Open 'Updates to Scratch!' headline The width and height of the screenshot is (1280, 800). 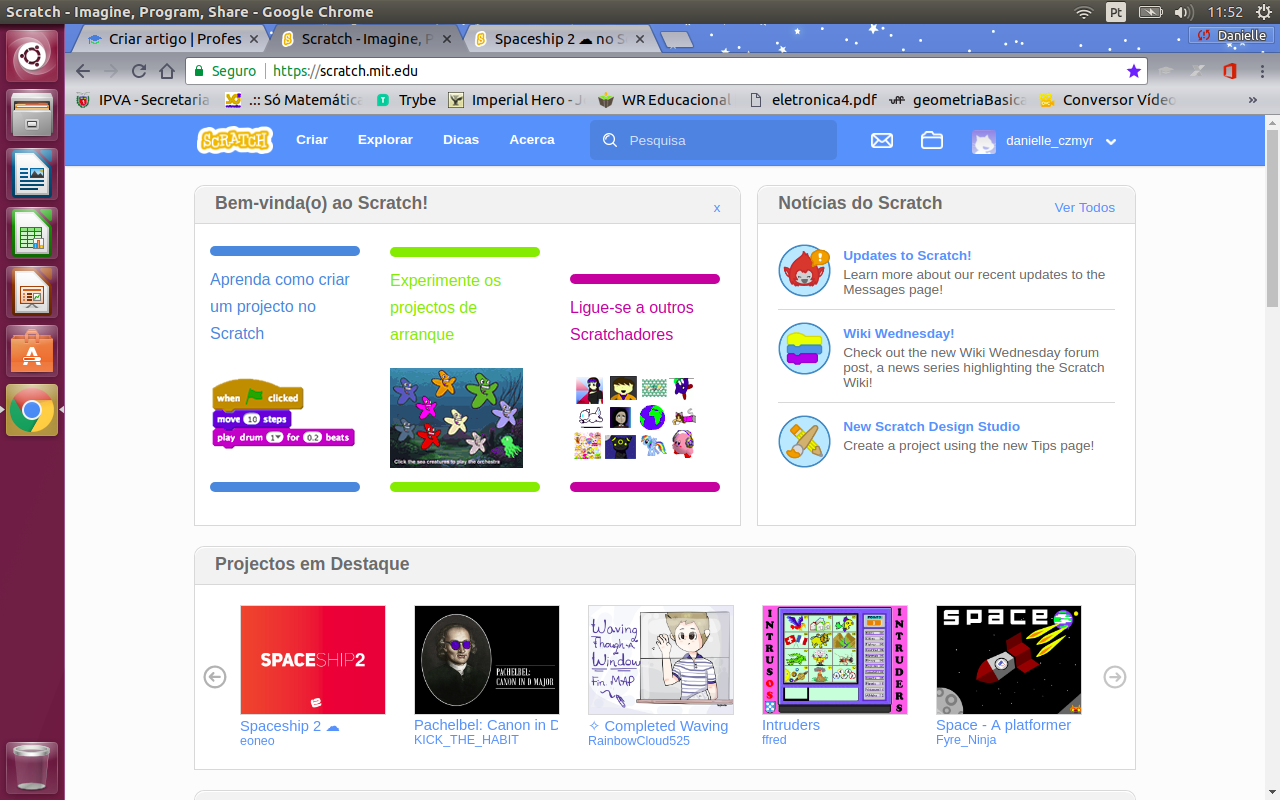click(907, 256)
